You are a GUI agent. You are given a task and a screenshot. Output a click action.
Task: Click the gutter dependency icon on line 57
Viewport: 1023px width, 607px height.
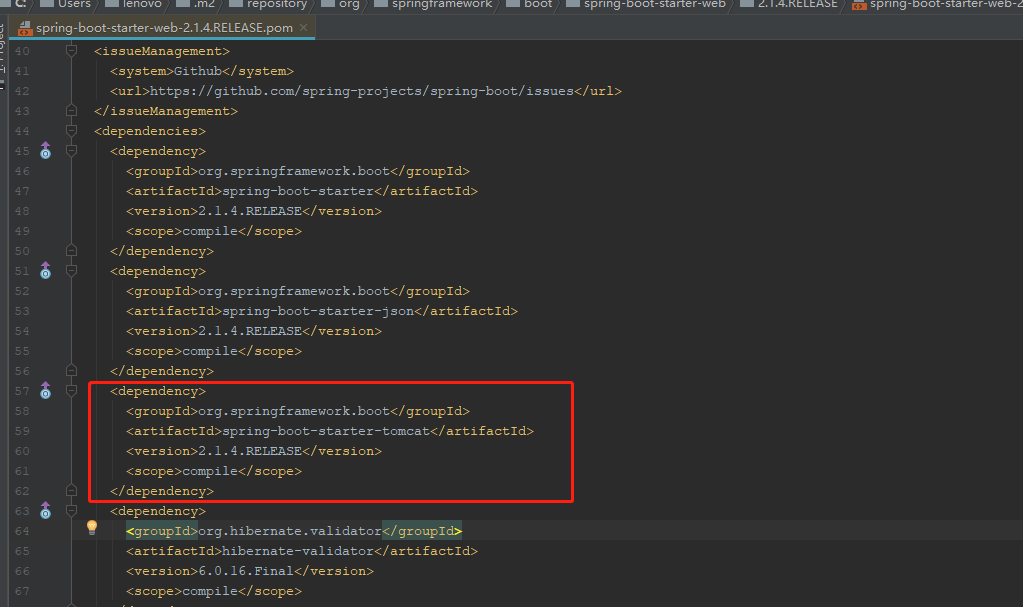[45, 391]
